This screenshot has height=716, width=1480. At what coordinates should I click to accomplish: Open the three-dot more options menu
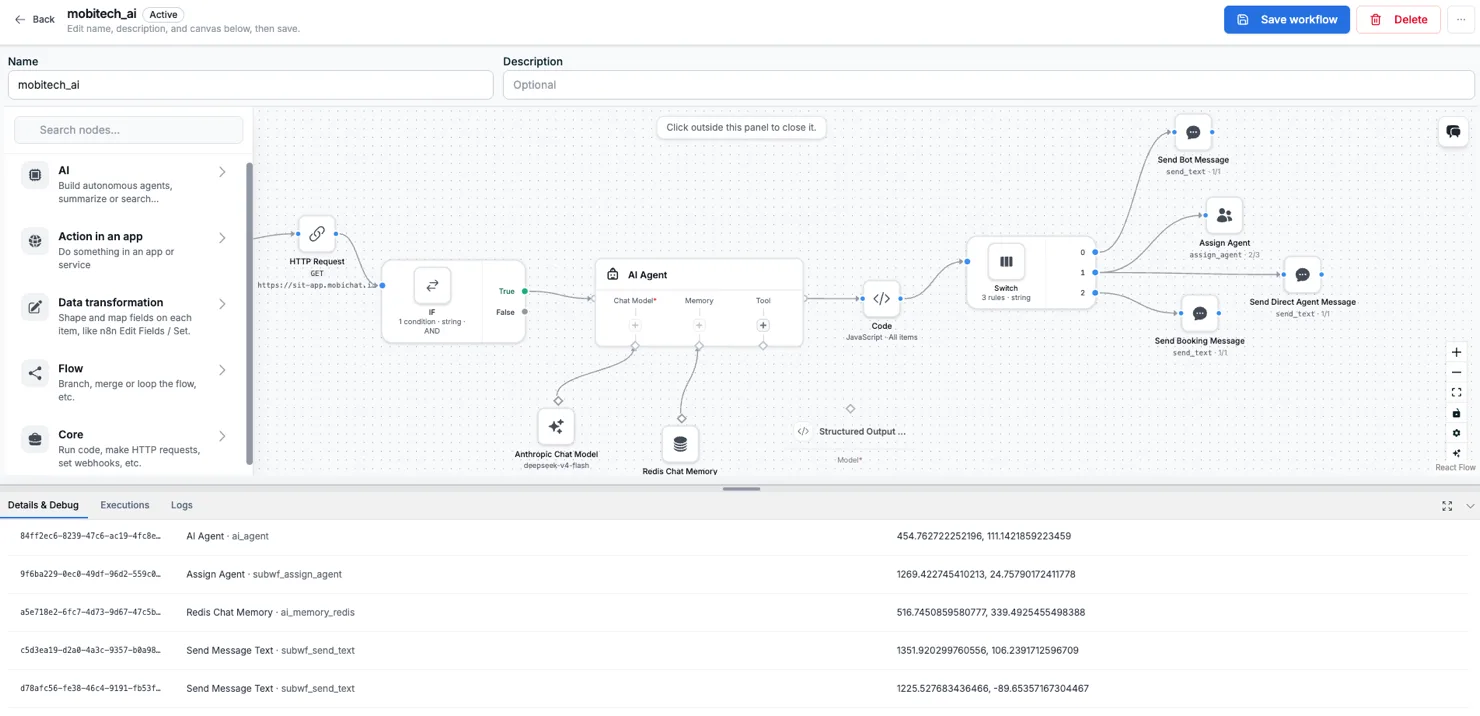1461,19
